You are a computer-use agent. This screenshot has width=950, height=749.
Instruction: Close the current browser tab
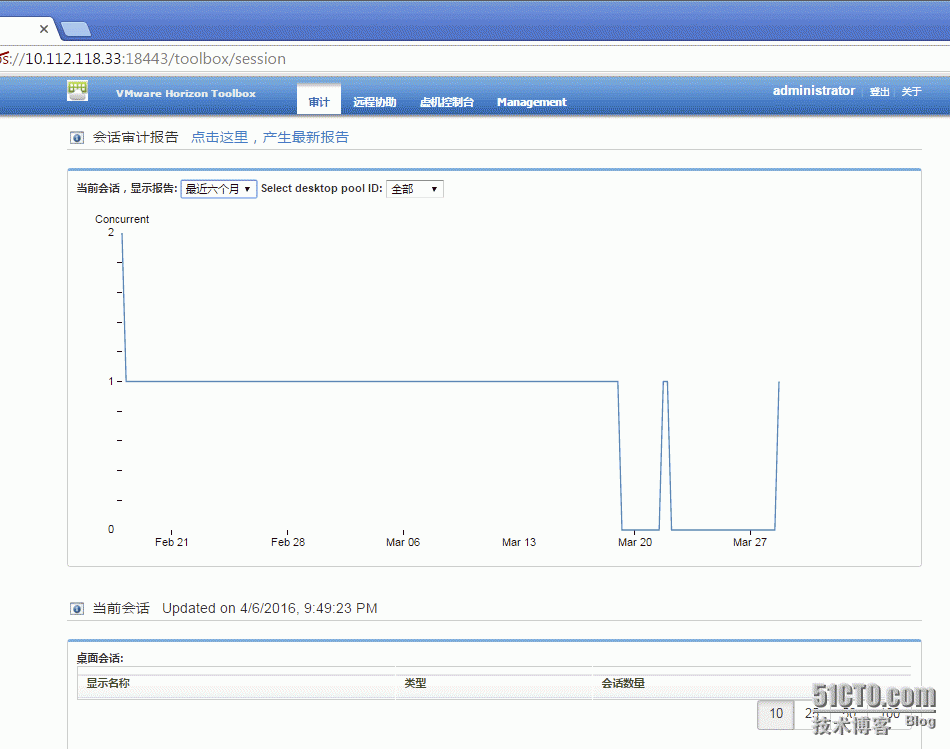click(44, 28)
